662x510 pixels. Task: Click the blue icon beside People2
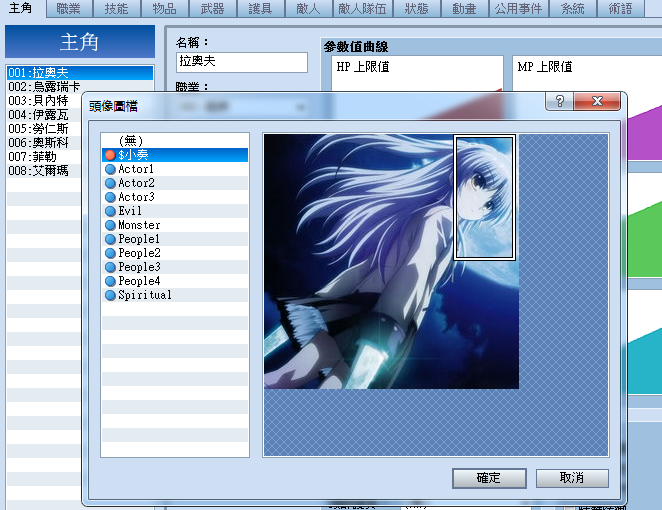pyautogui.click(x=110, y=253)
